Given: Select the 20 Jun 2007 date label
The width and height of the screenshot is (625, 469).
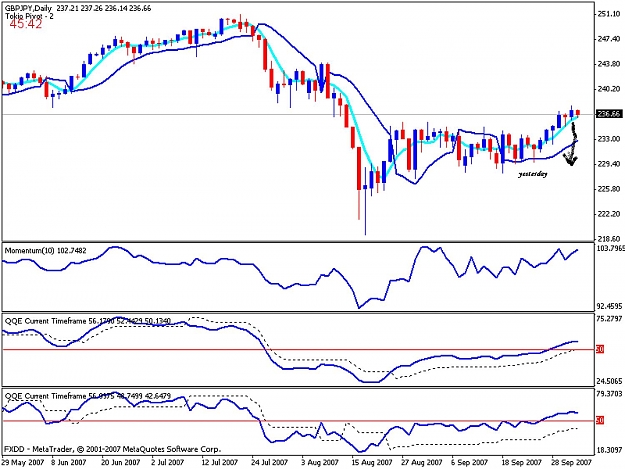Looking at the screenshot, I should coord(120,462).
